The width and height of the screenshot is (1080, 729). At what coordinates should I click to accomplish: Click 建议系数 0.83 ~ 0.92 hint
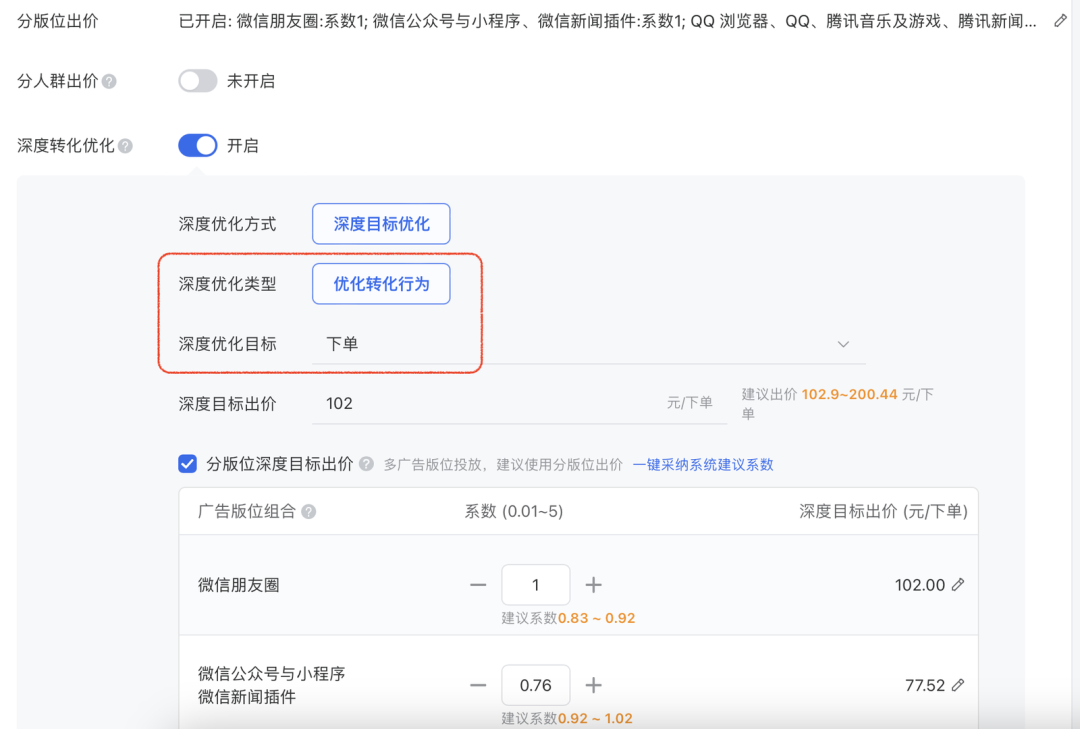point(568,618)
